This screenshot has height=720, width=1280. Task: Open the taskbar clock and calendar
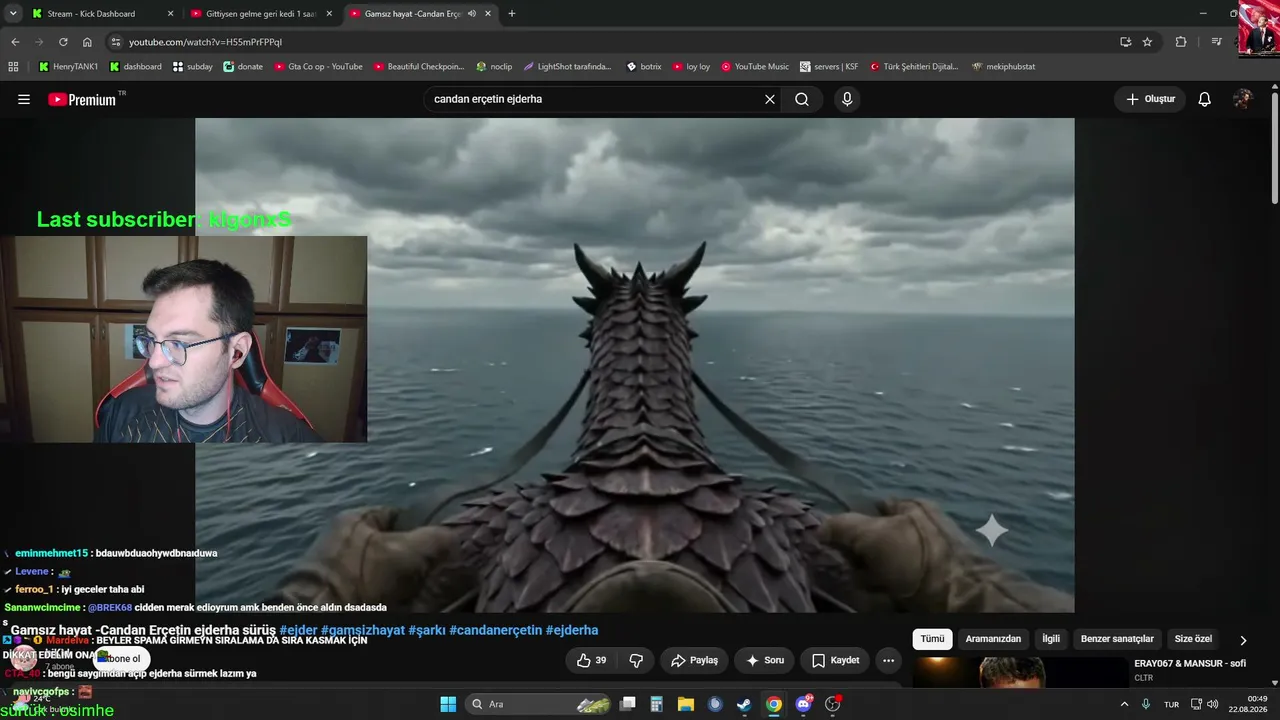pyautogui.click(x=1249, y=704)
